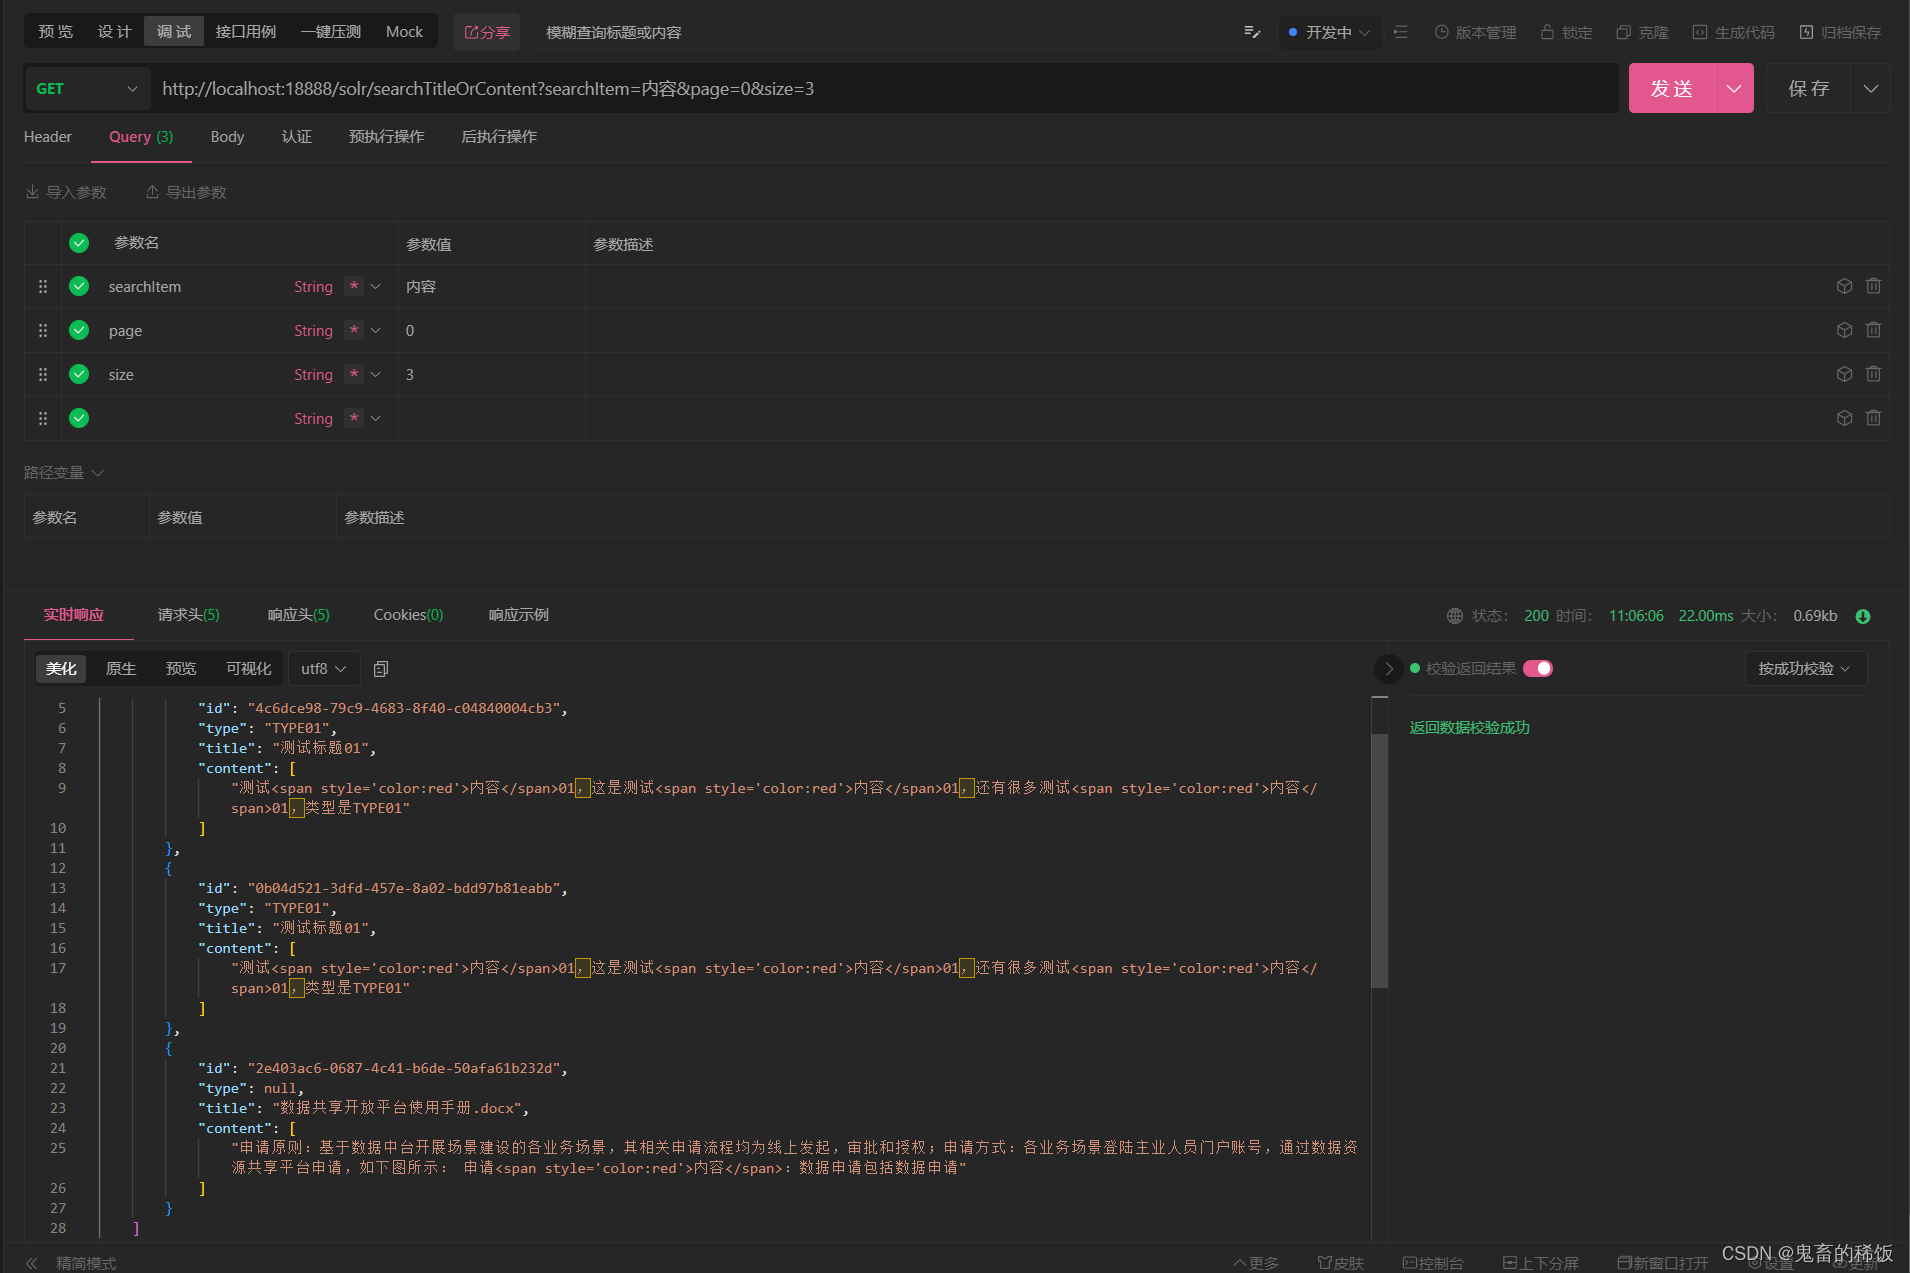This screenshot has width=1910, height=1273.
Task: Click generate code (生成代码)
Action: pyautogui.click(x=1733, y=32)
